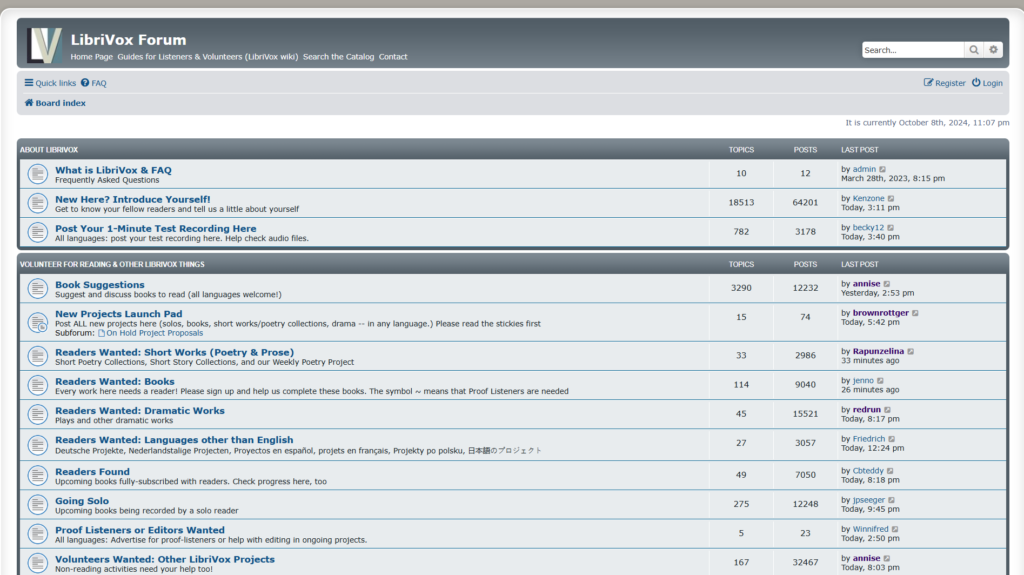View latest post icon next to Friedrich
Image resolution: width=1024 pixels, height=575 pixels.
coord(892,439)
